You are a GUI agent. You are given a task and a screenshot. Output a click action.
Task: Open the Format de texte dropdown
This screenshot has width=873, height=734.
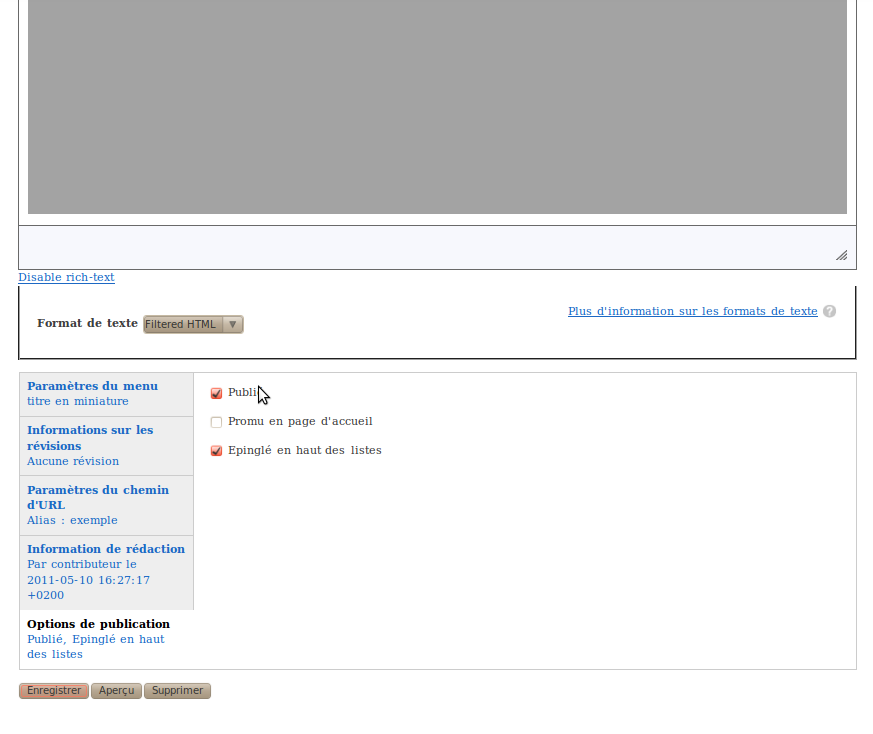[x=193, y=324]
